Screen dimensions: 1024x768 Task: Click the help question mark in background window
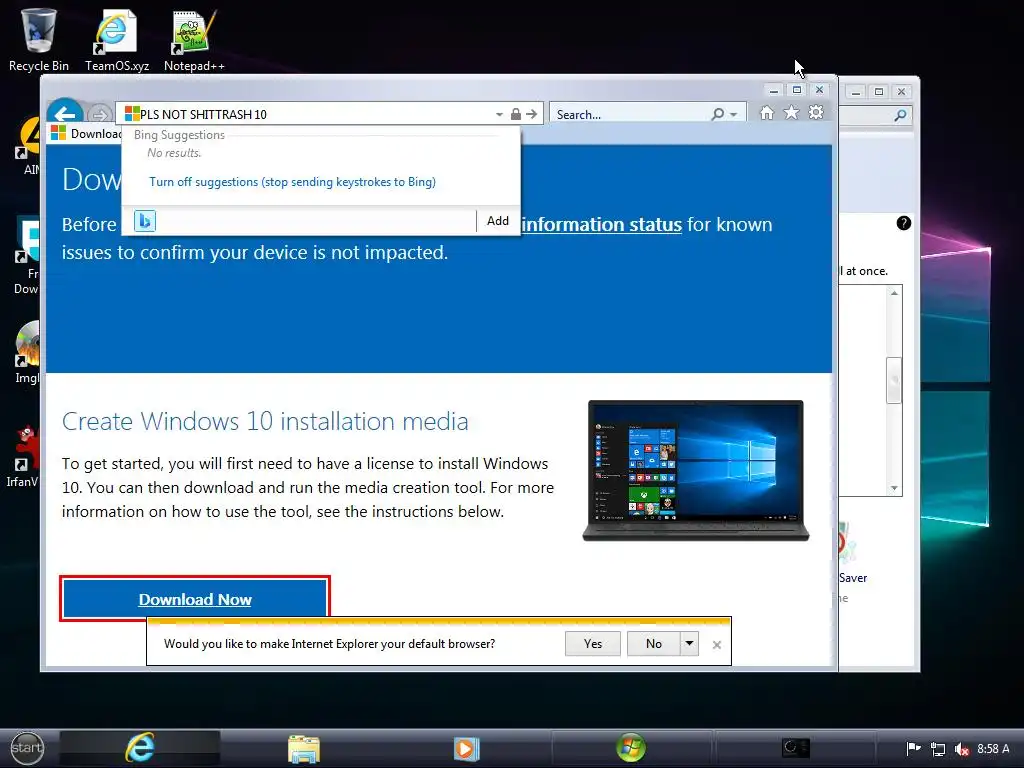click(904, 223)
